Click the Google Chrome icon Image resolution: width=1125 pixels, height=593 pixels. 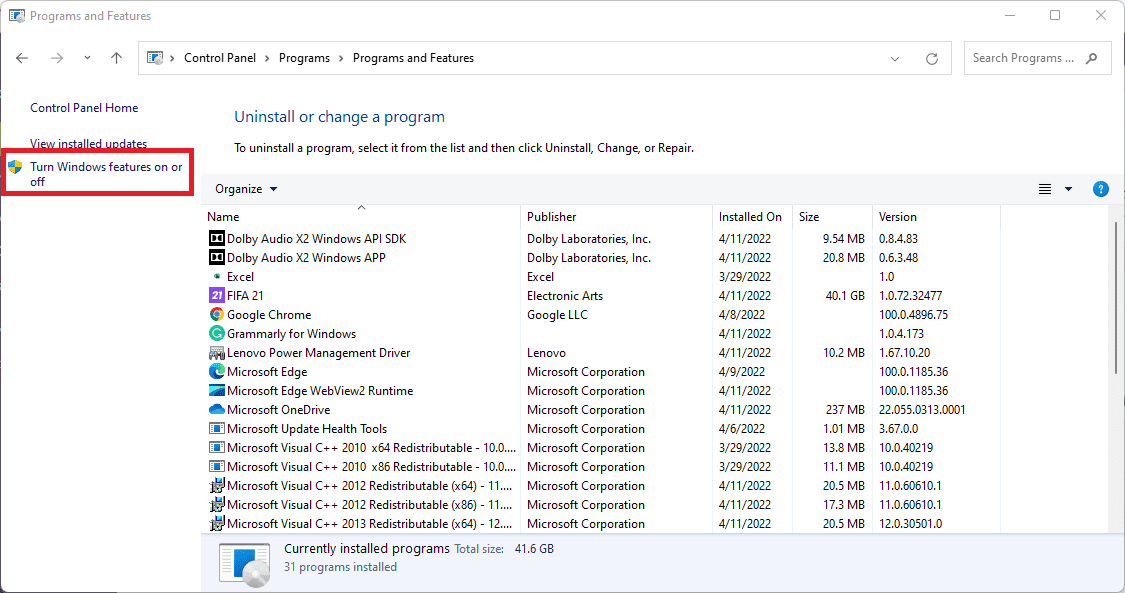tap(216, 314)
